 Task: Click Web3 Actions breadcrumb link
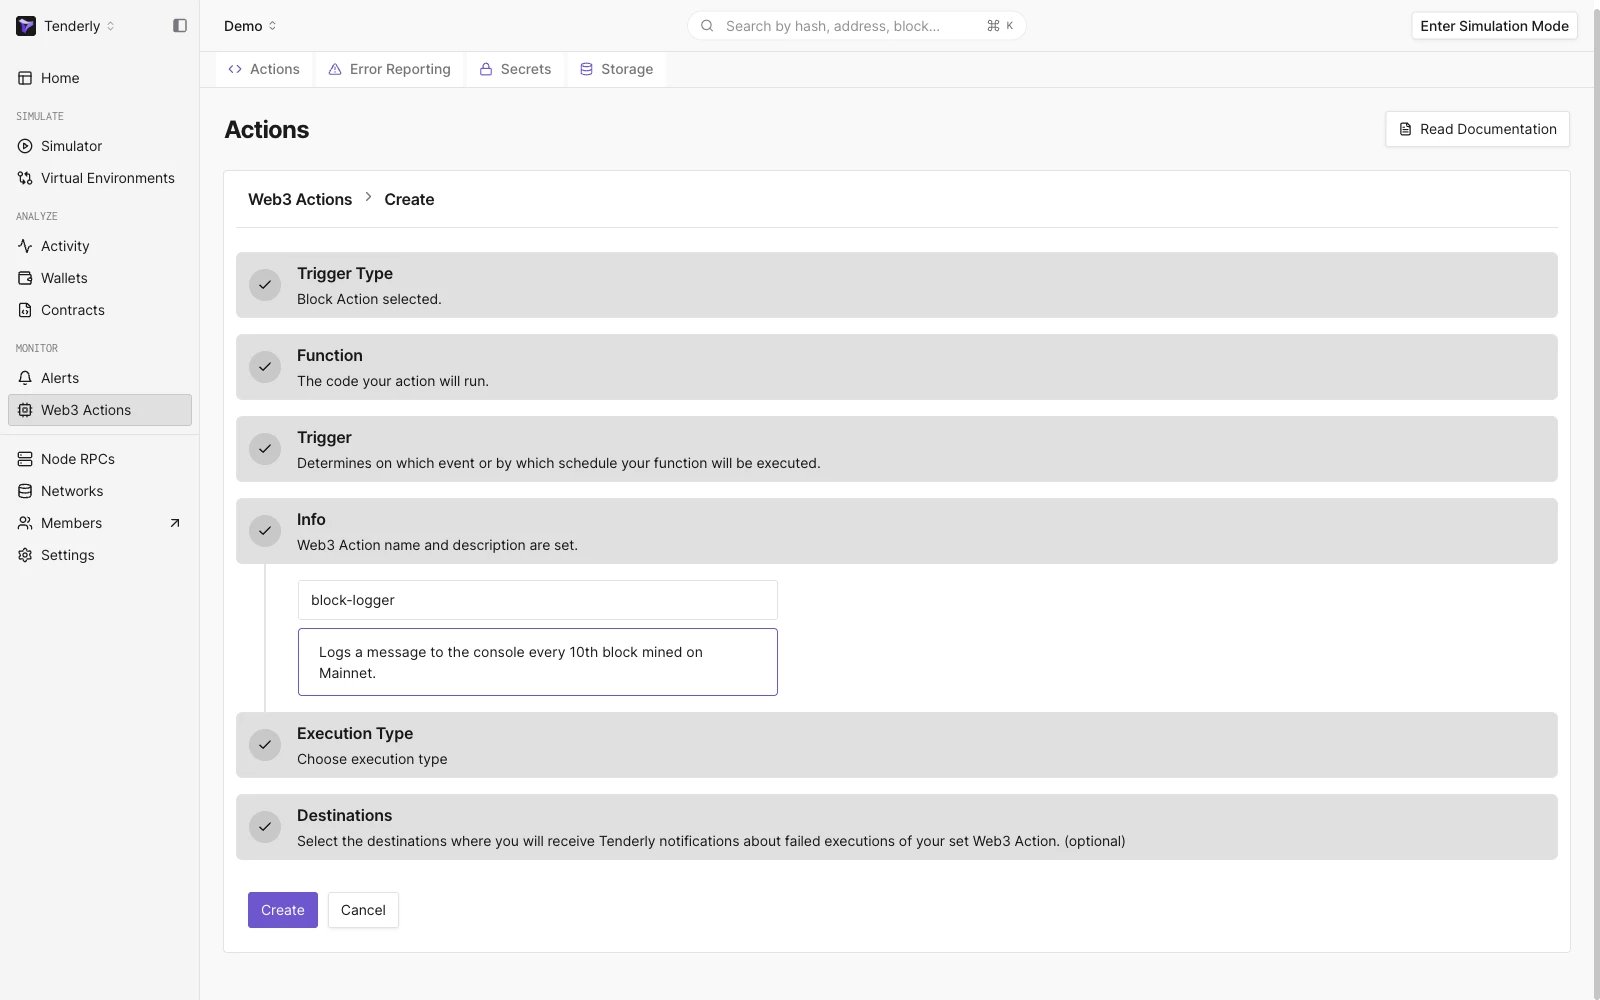[300, 199]
